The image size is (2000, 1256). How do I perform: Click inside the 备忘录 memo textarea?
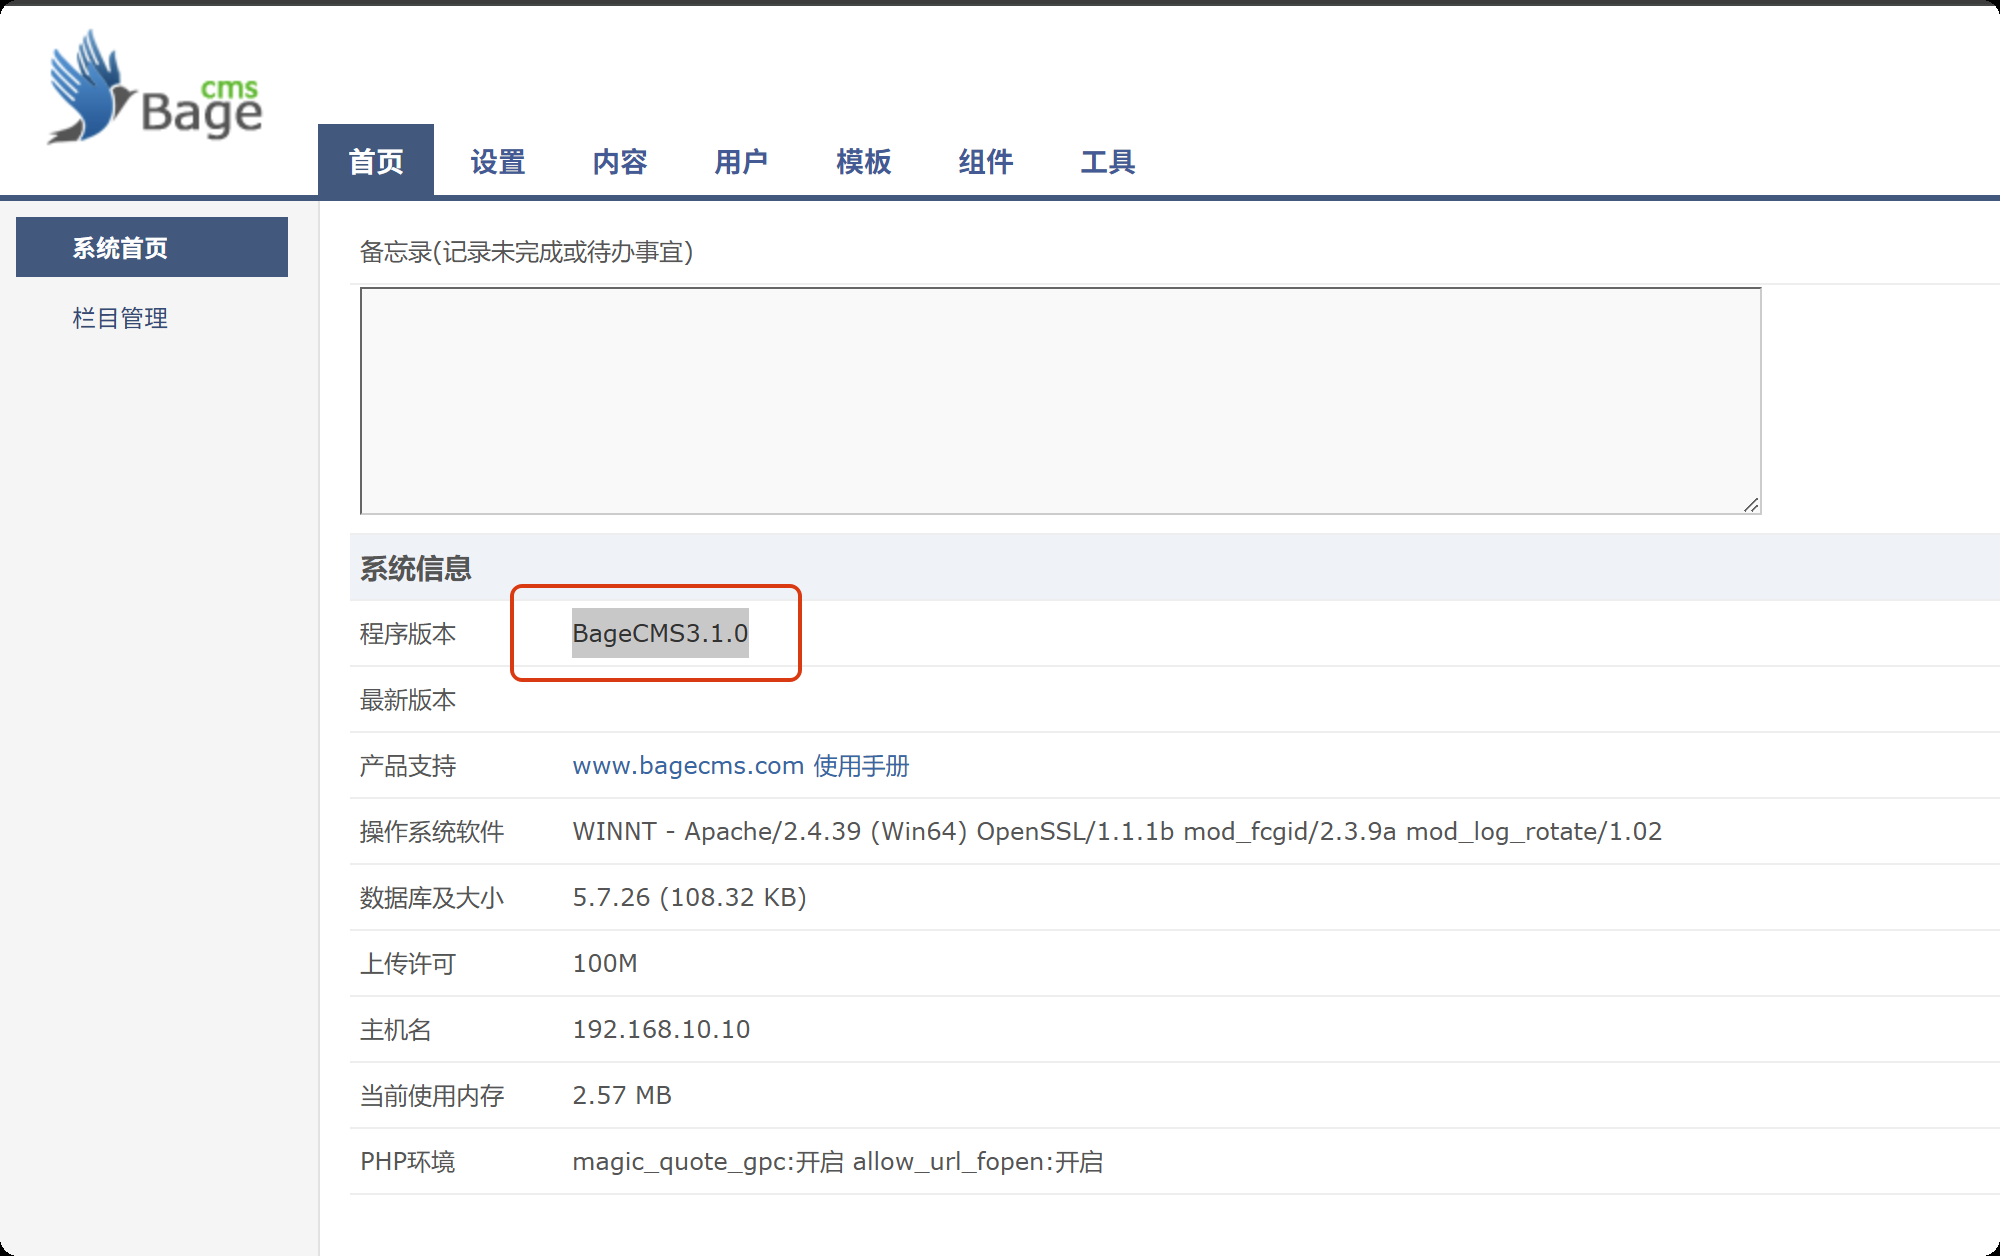point(1060,400)
